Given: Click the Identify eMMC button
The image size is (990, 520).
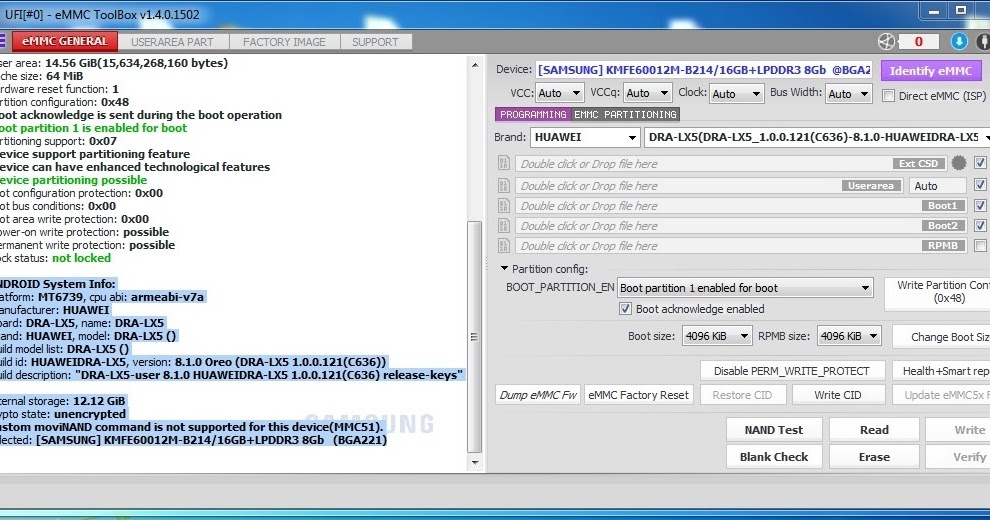Looking at the screenshot, I should (931, 71).
